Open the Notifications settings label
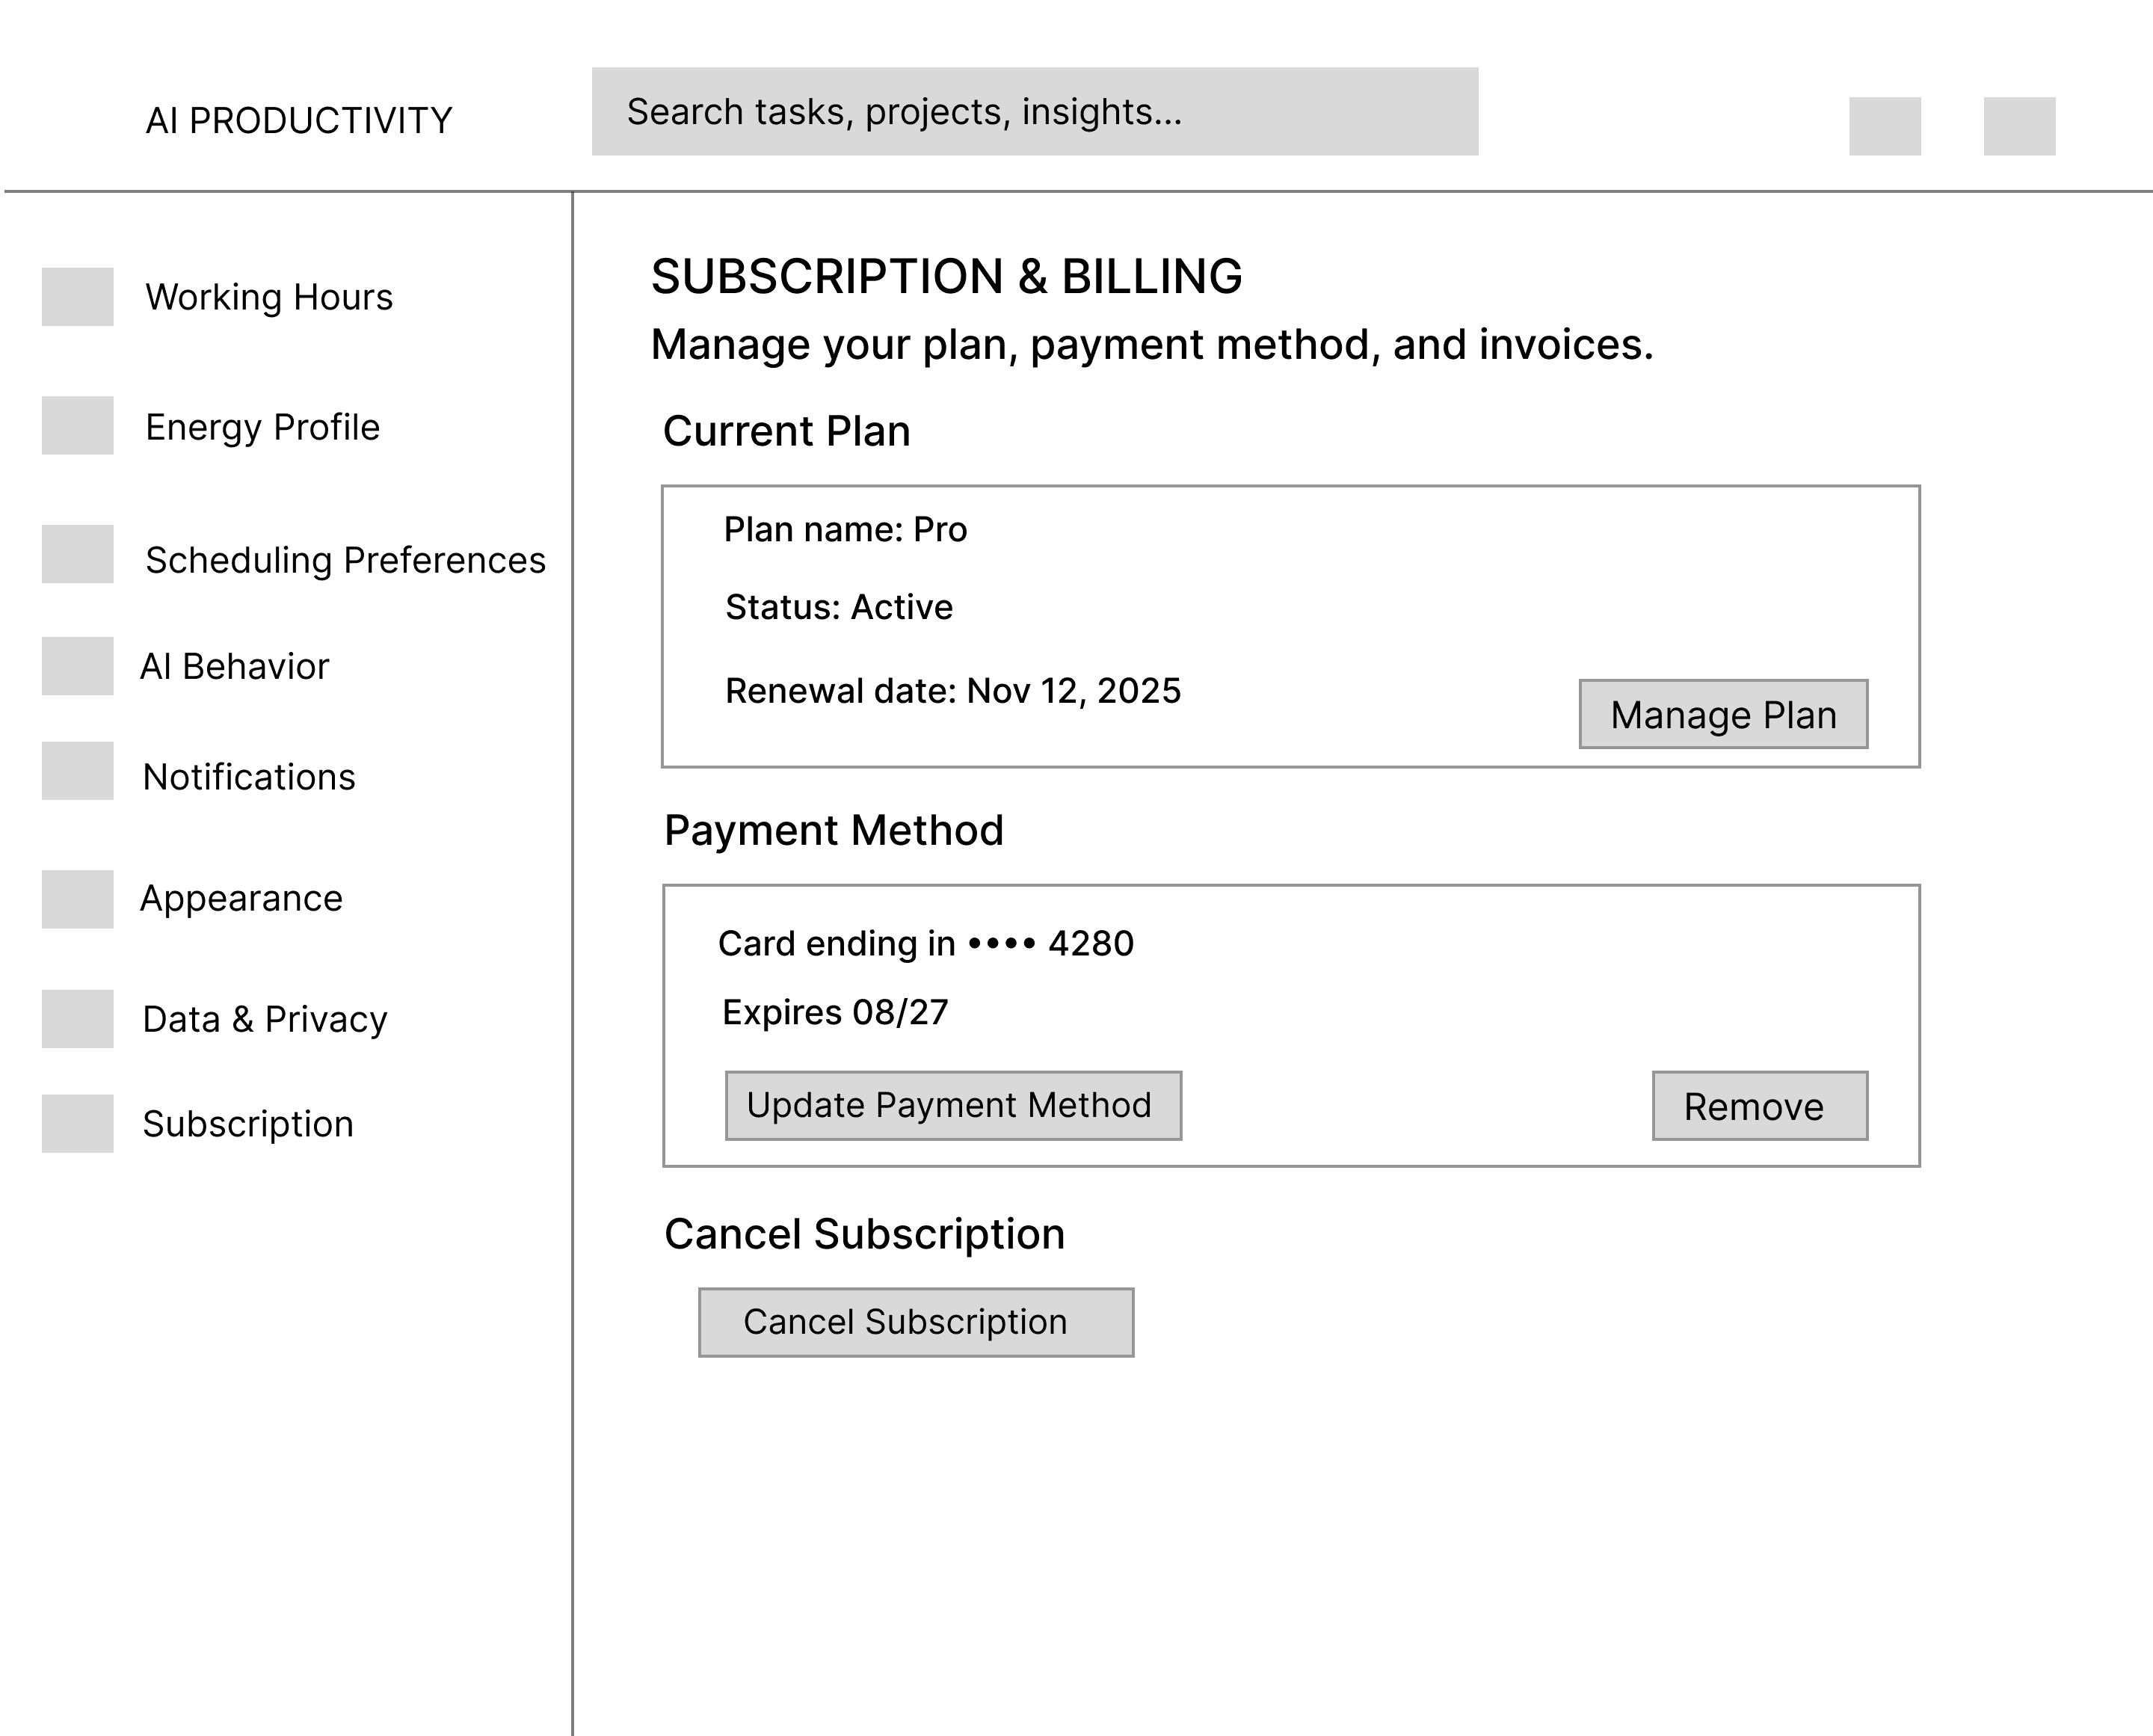This screenshot has width=2153, height=1736. (x=249, y=777)
